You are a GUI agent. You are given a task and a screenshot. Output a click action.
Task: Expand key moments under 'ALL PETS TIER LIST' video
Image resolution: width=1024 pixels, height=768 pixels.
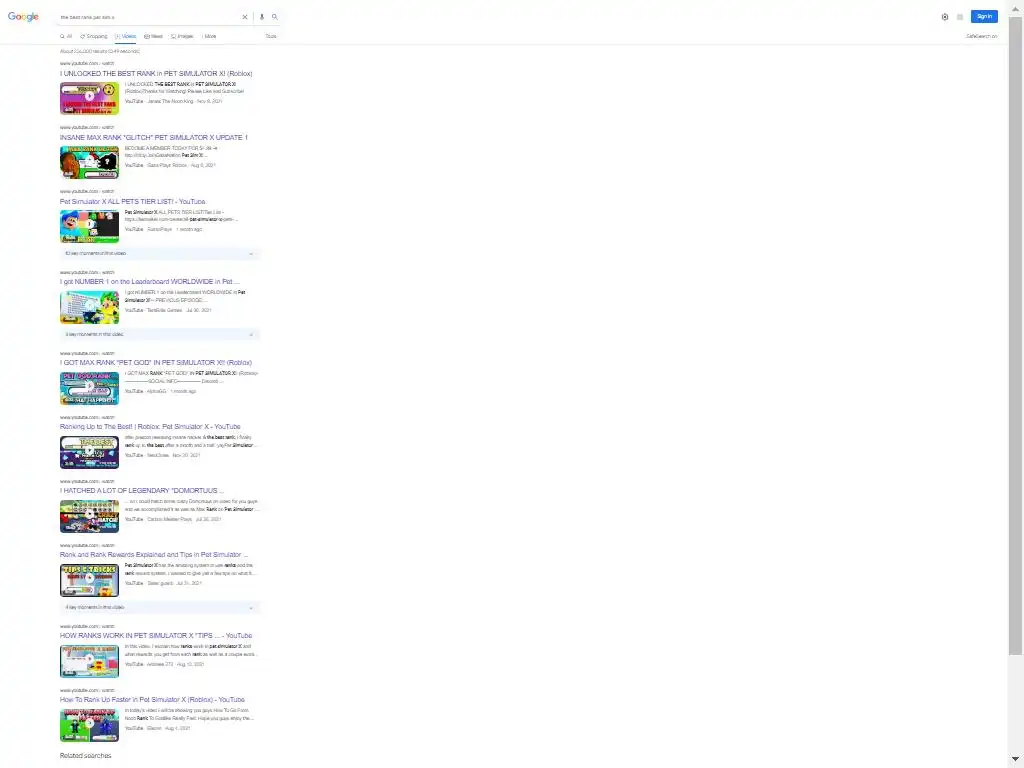click(x=160, y=253)
